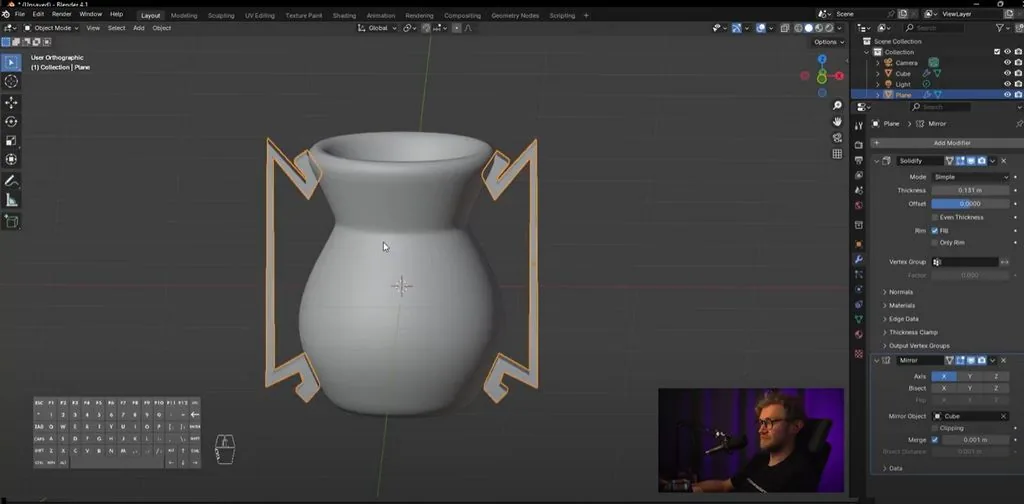Select the Annotate tool
This screenshot has width=1024, height=504.
pyautogui.click(x=11, y=181)
